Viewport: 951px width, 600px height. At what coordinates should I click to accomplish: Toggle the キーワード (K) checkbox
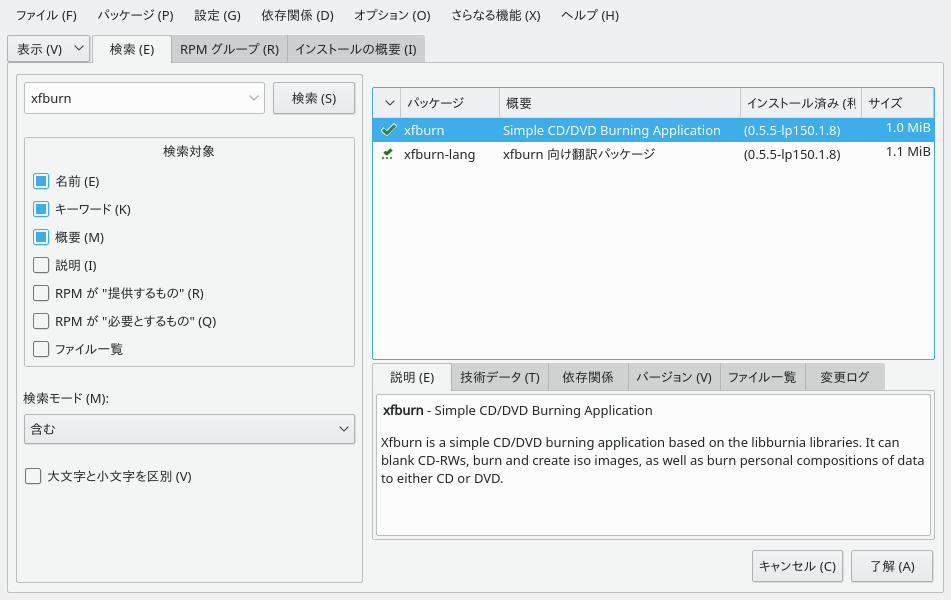[x=41, y=209]
